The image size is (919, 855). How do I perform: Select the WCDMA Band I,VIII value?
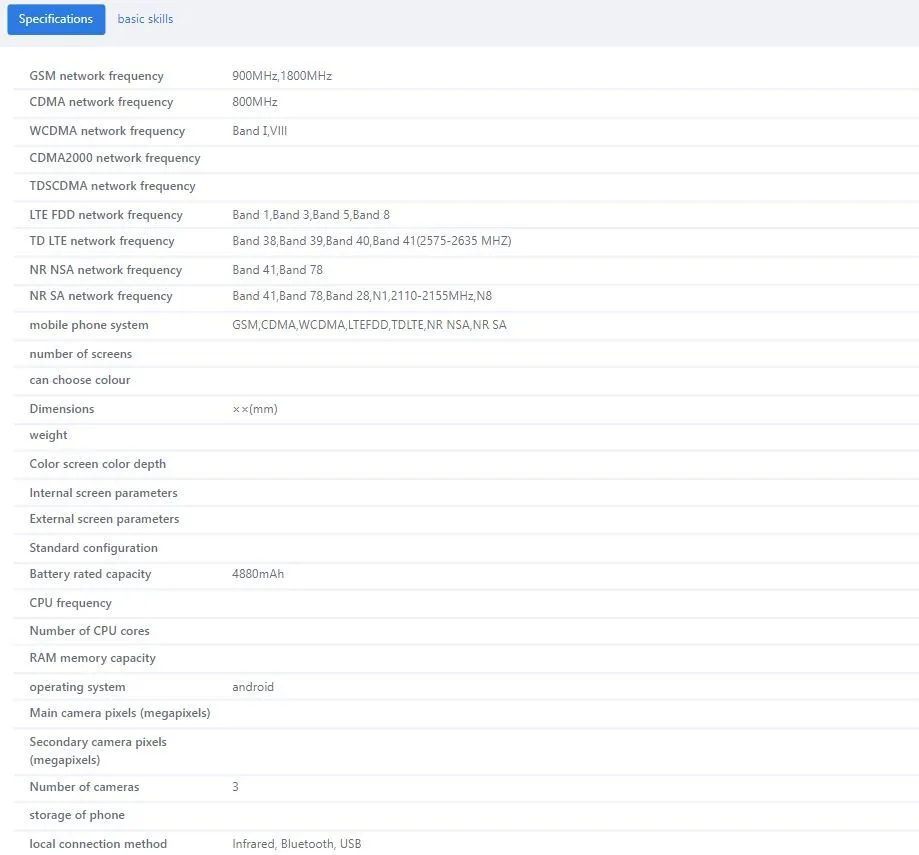point(259,131)
